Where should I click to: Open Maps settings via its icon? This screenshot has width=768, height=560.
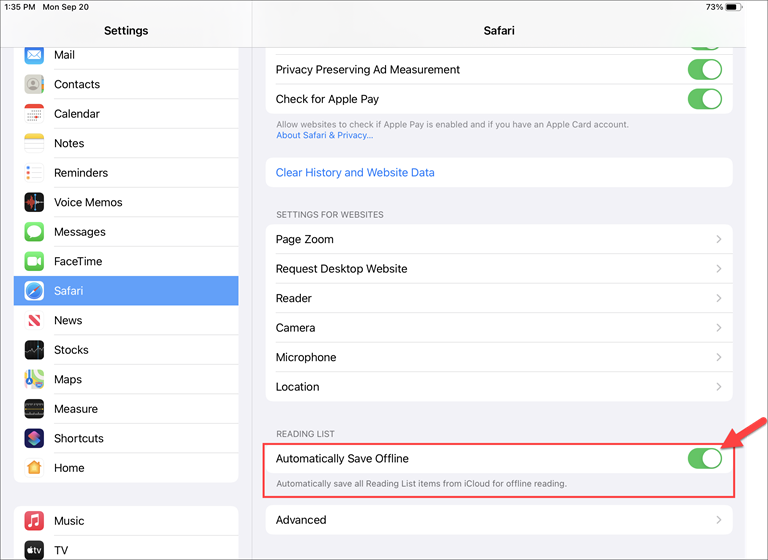click(x=35, y=379)
